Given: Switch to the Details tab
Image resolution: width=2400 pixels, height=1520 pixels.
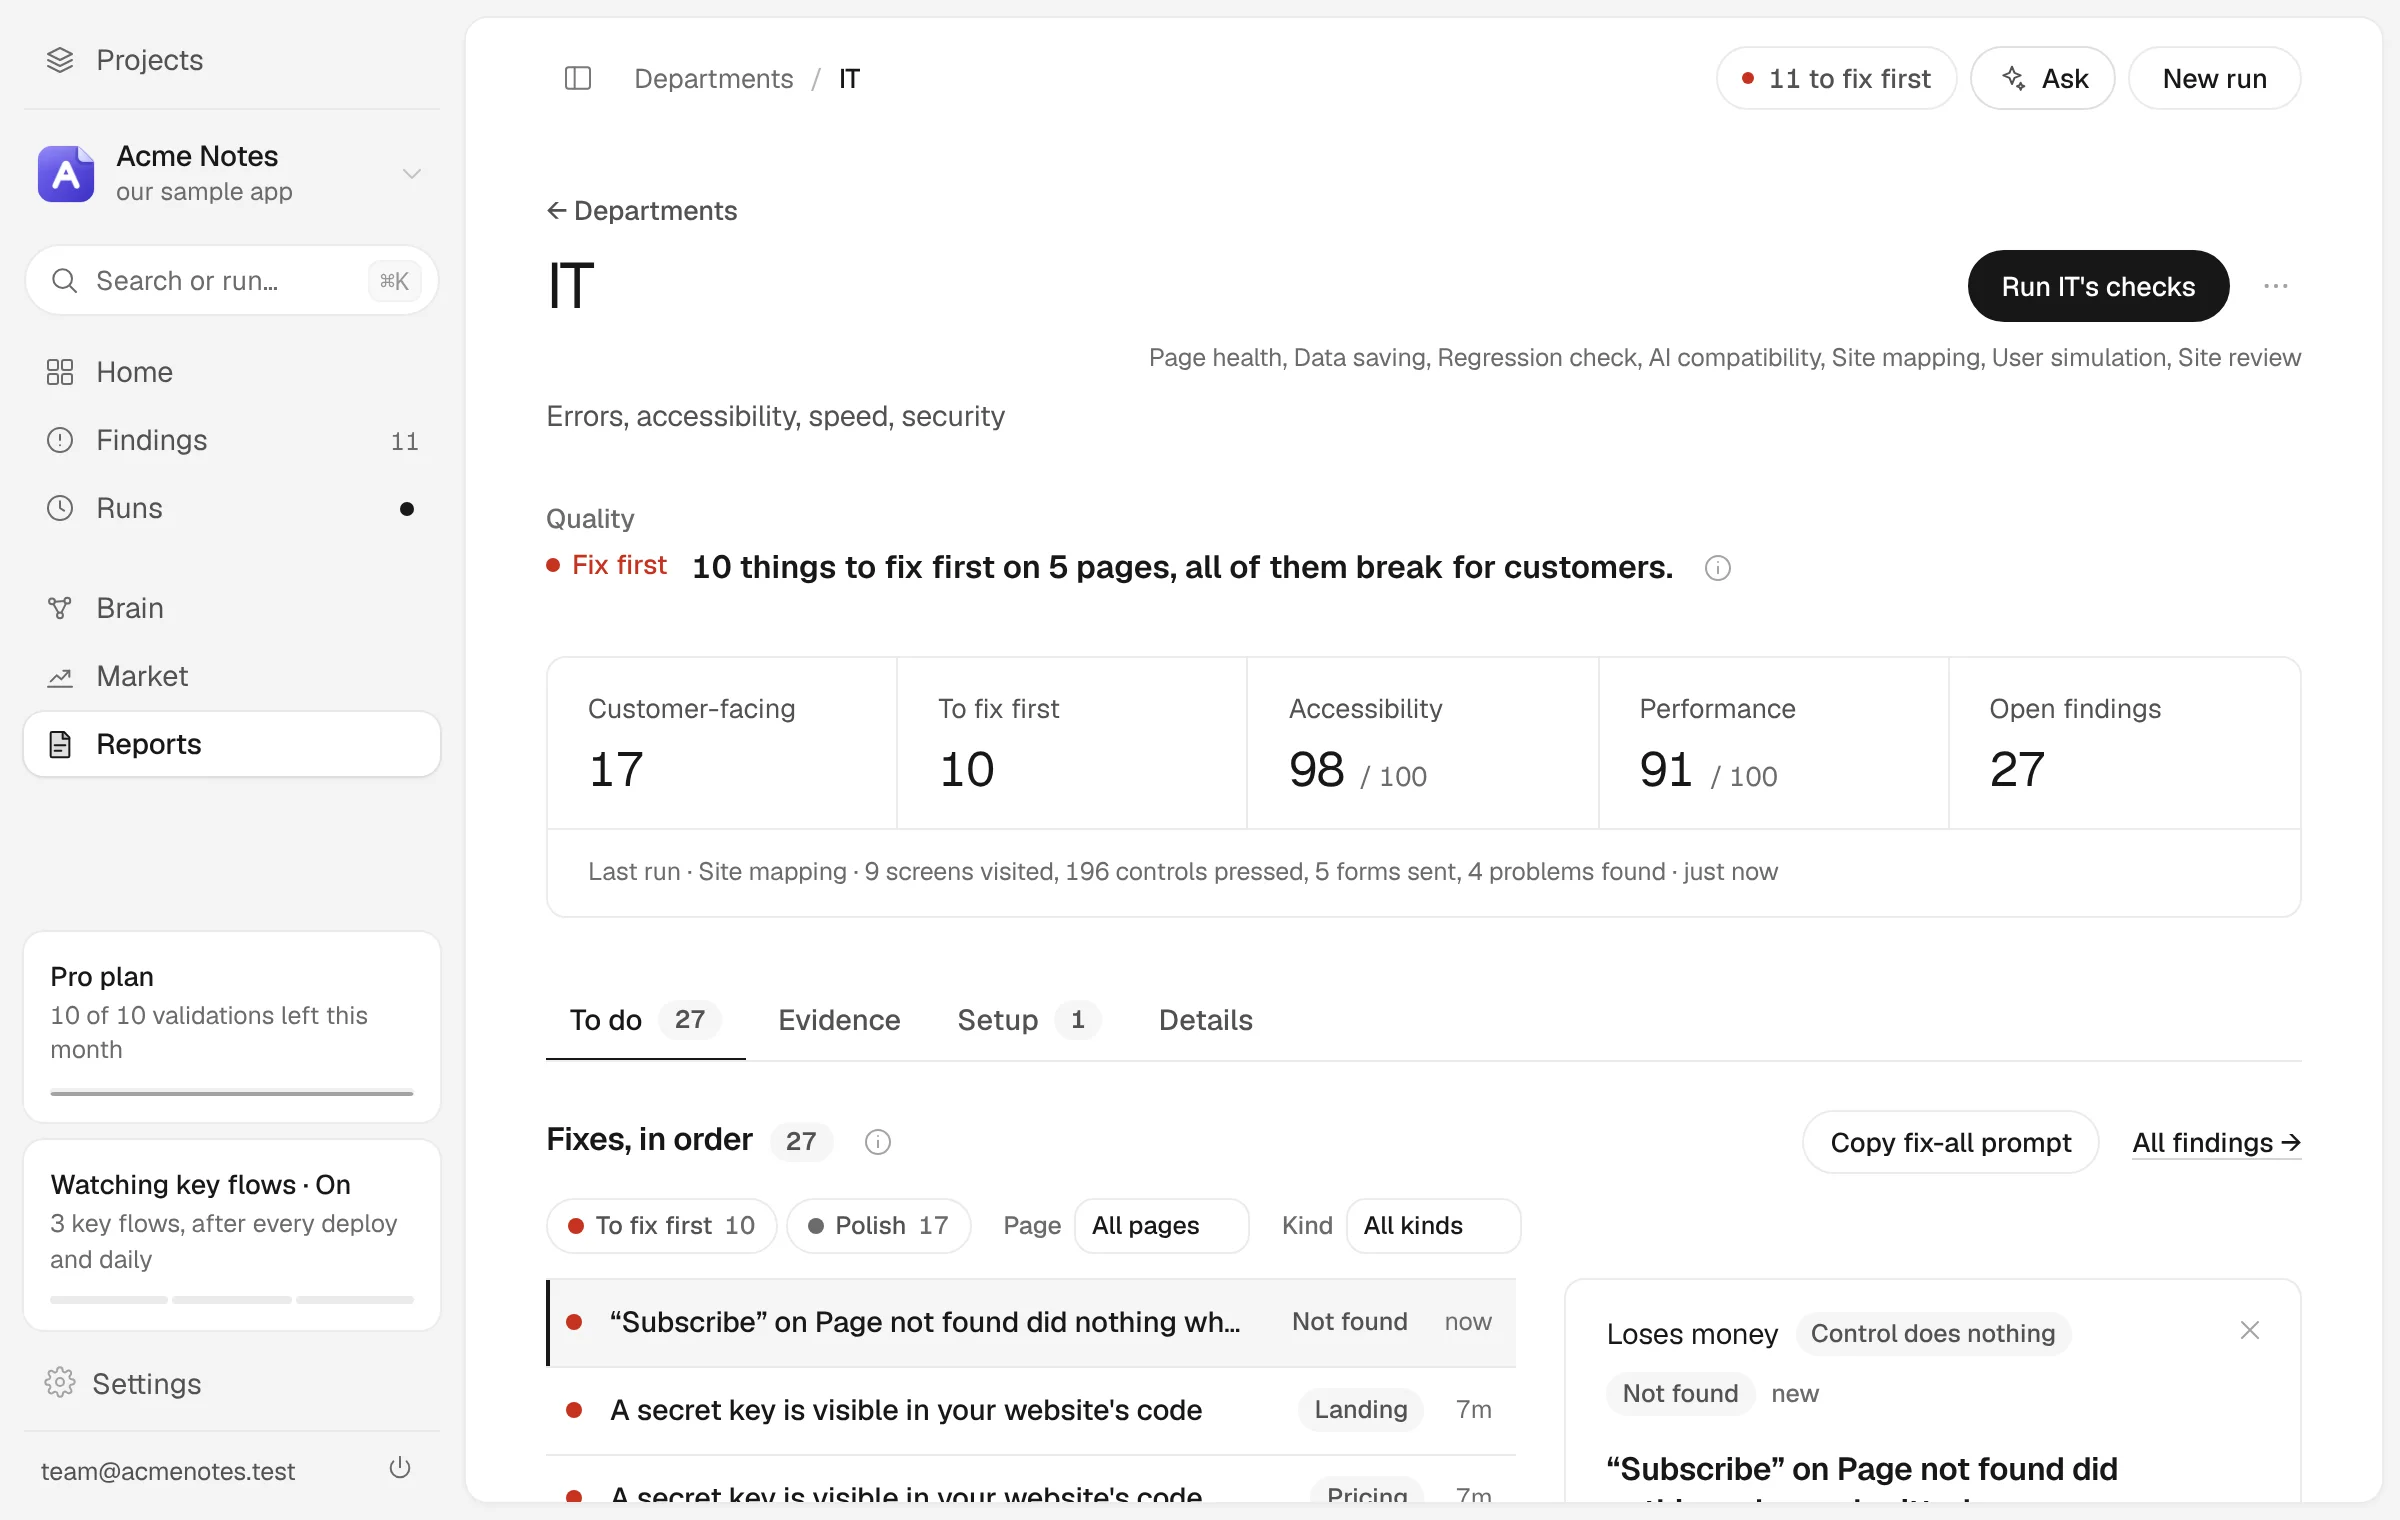Looking at the screenshot, I should click(1205, 1019).
